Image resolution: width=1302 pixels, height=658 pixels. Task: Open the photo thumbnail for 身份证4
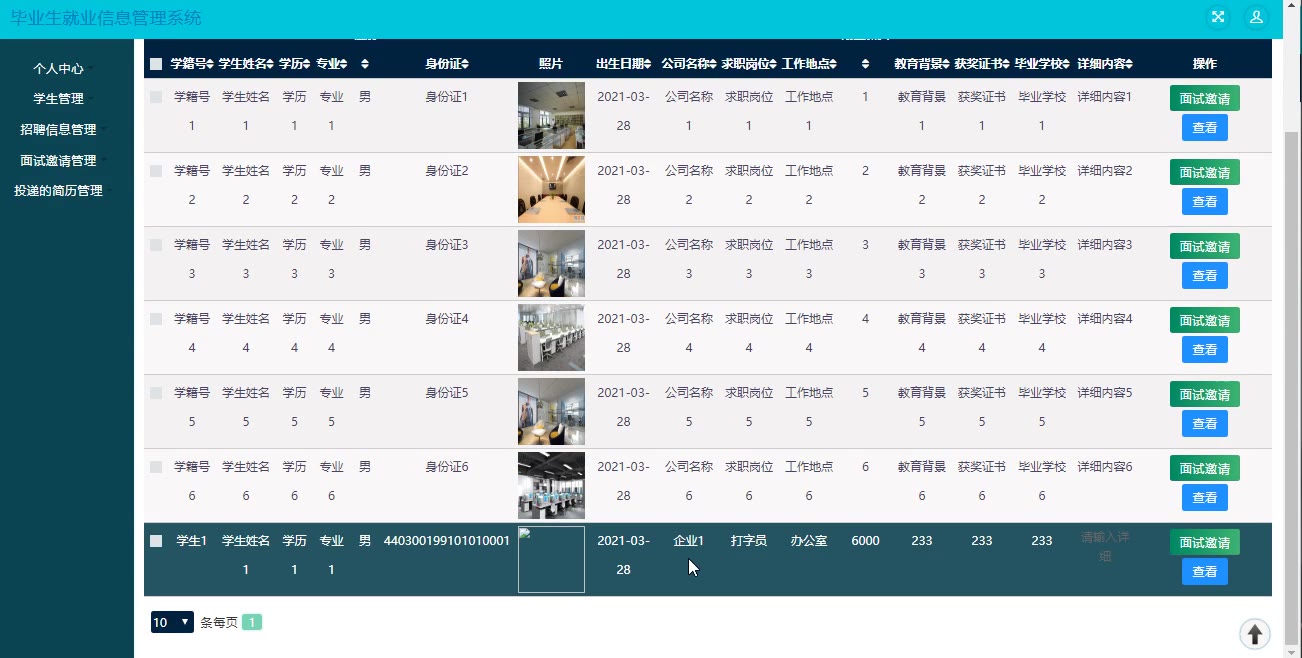click(551, 338)
